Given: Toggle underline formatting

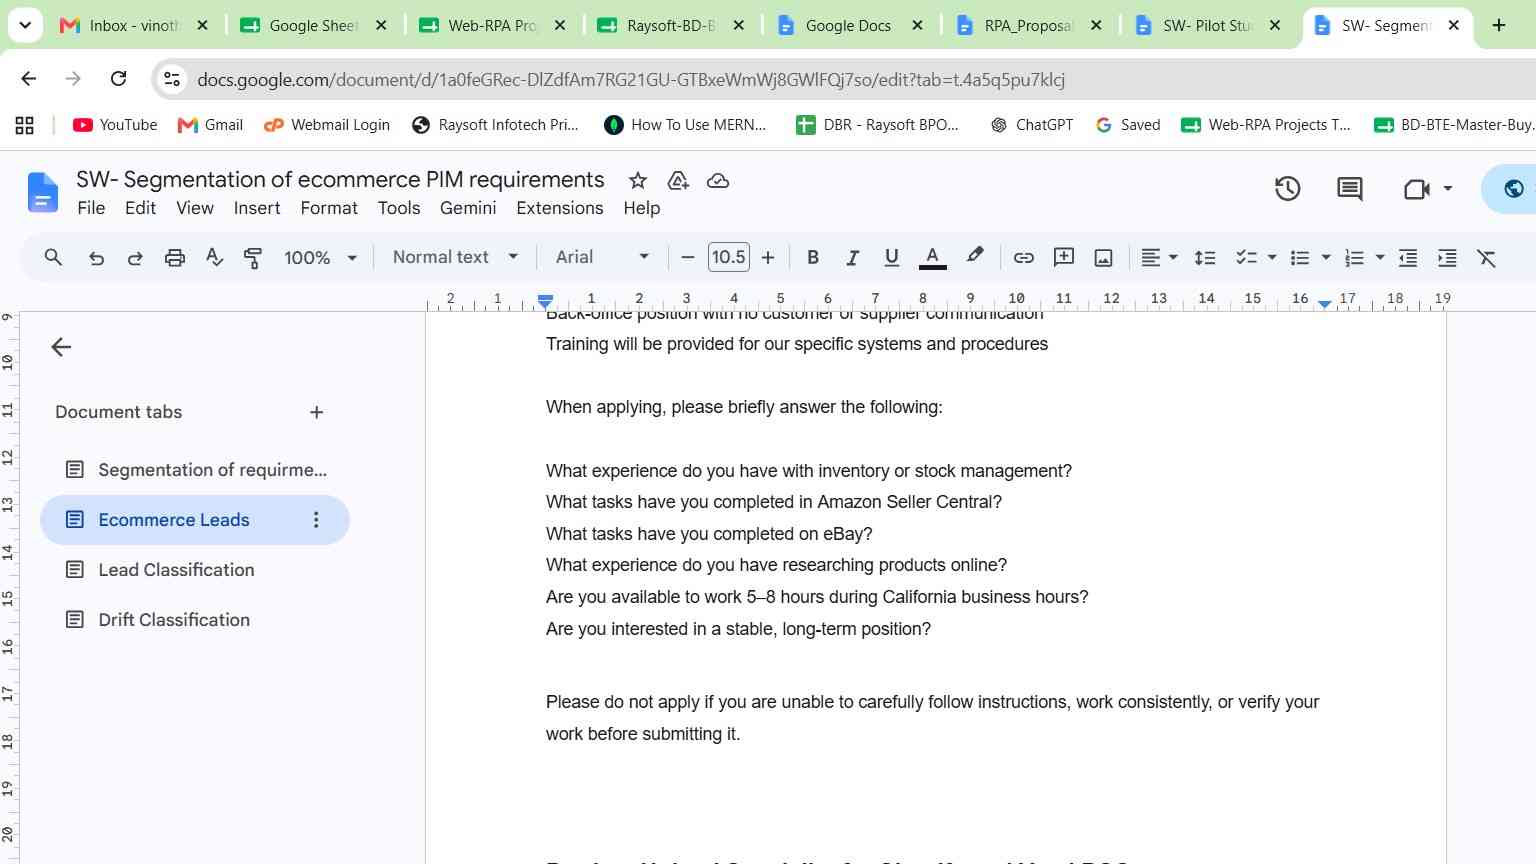Looking at the screenshot, I should pos(891,258).
